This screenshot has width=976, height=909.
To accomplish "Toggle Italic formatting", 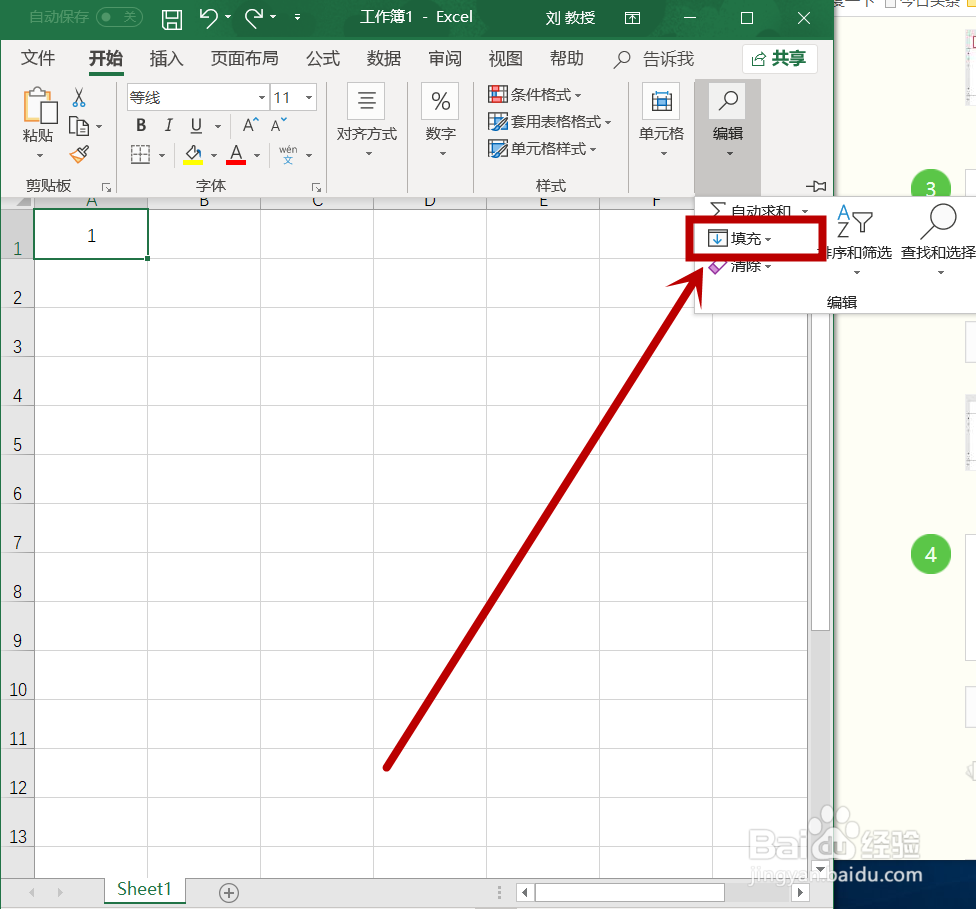I will click(x=168, y=126).
